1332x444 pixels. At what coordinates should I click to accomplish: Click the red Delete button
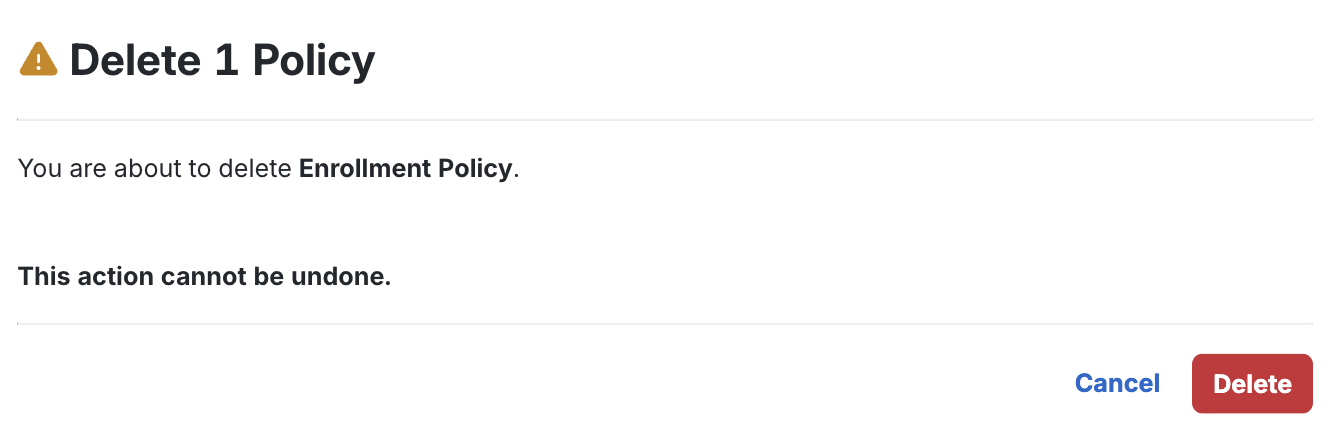1252,384
